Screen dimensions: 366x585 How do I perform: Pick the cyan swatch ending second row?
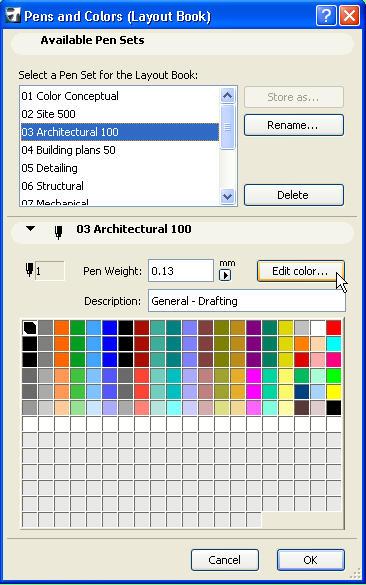click(334, 344)
